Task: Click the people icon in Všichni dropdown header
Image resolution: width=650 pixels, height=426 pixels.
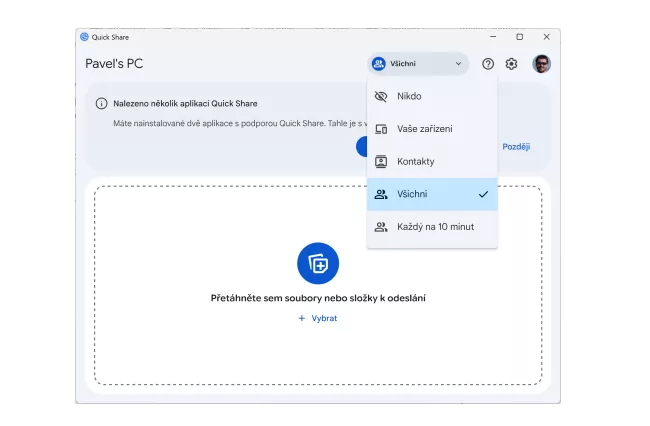Action: (378, 64)
